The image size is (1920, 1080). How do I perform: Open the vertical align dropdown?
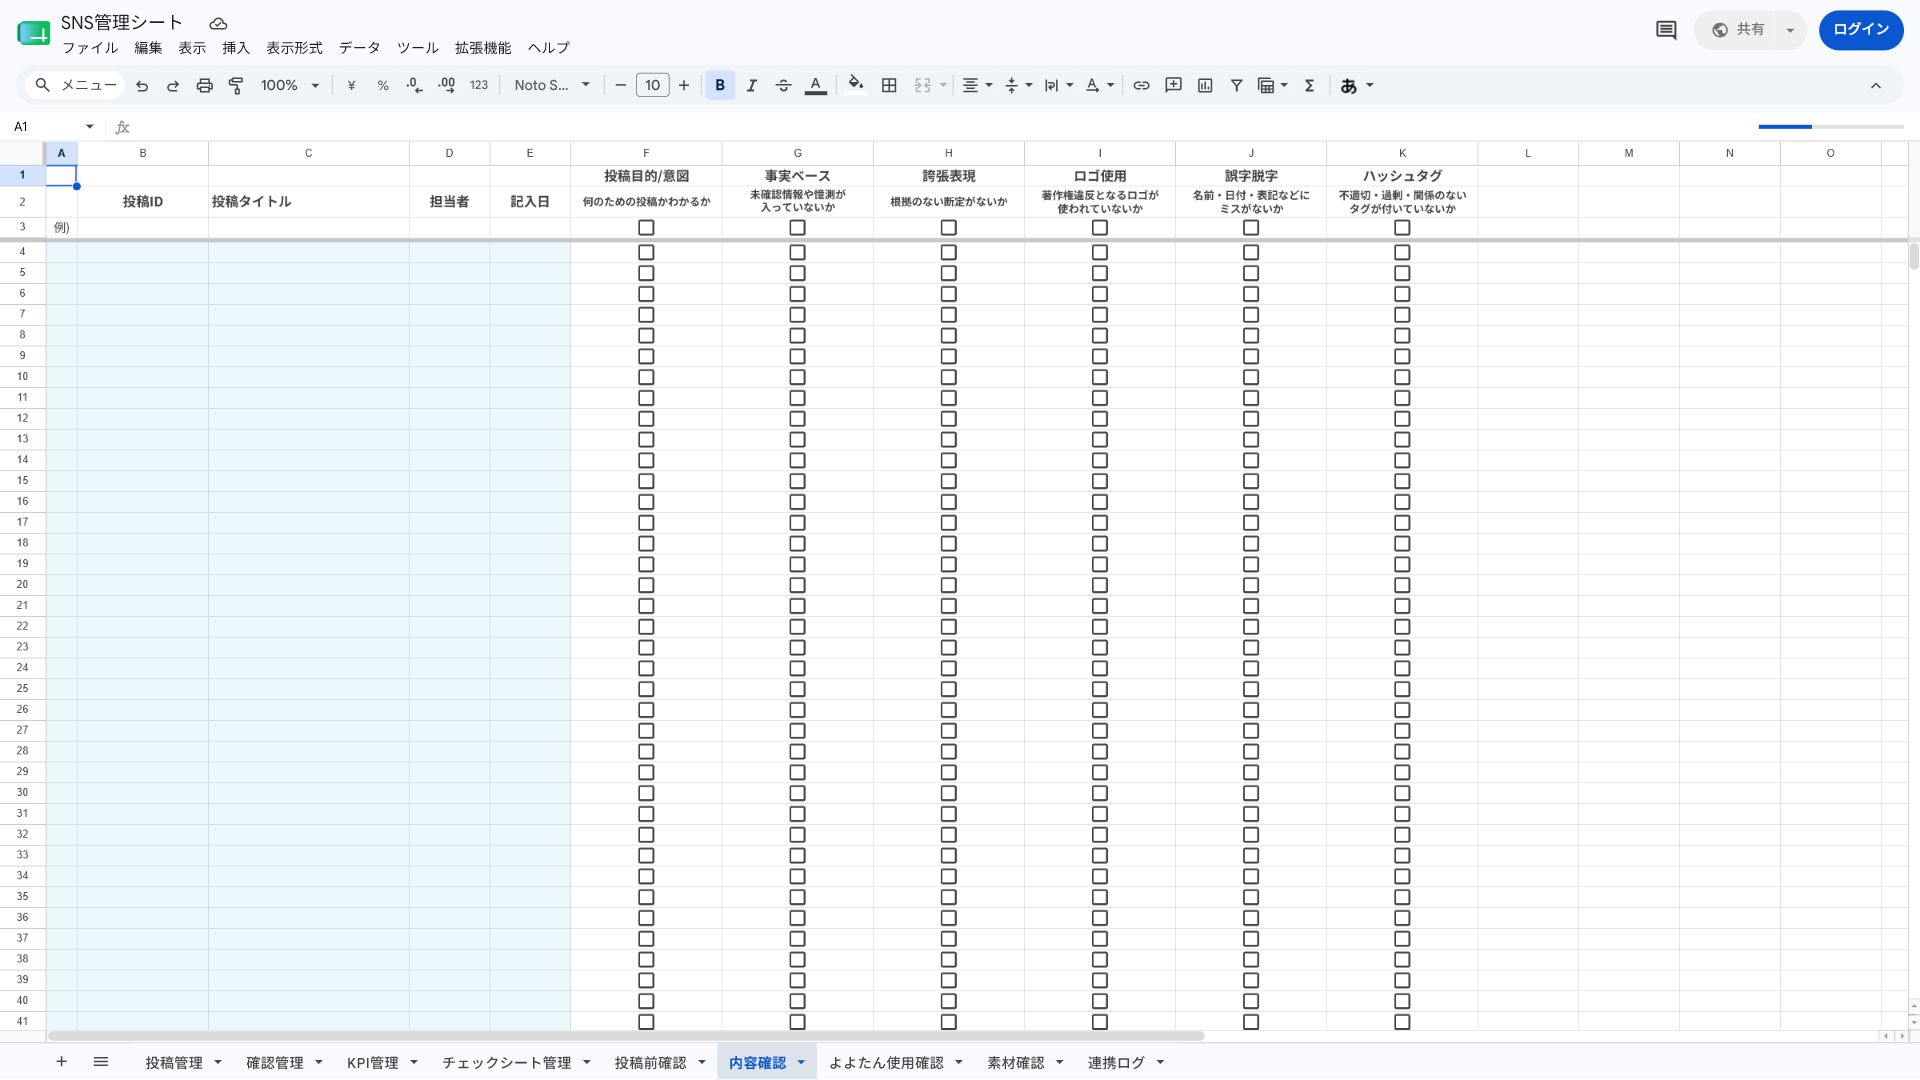1018,86
